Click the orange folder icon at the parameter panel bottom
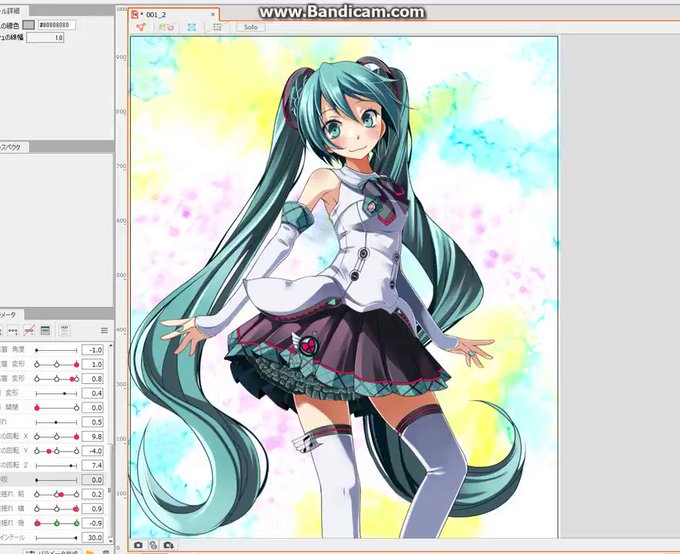 90,552
